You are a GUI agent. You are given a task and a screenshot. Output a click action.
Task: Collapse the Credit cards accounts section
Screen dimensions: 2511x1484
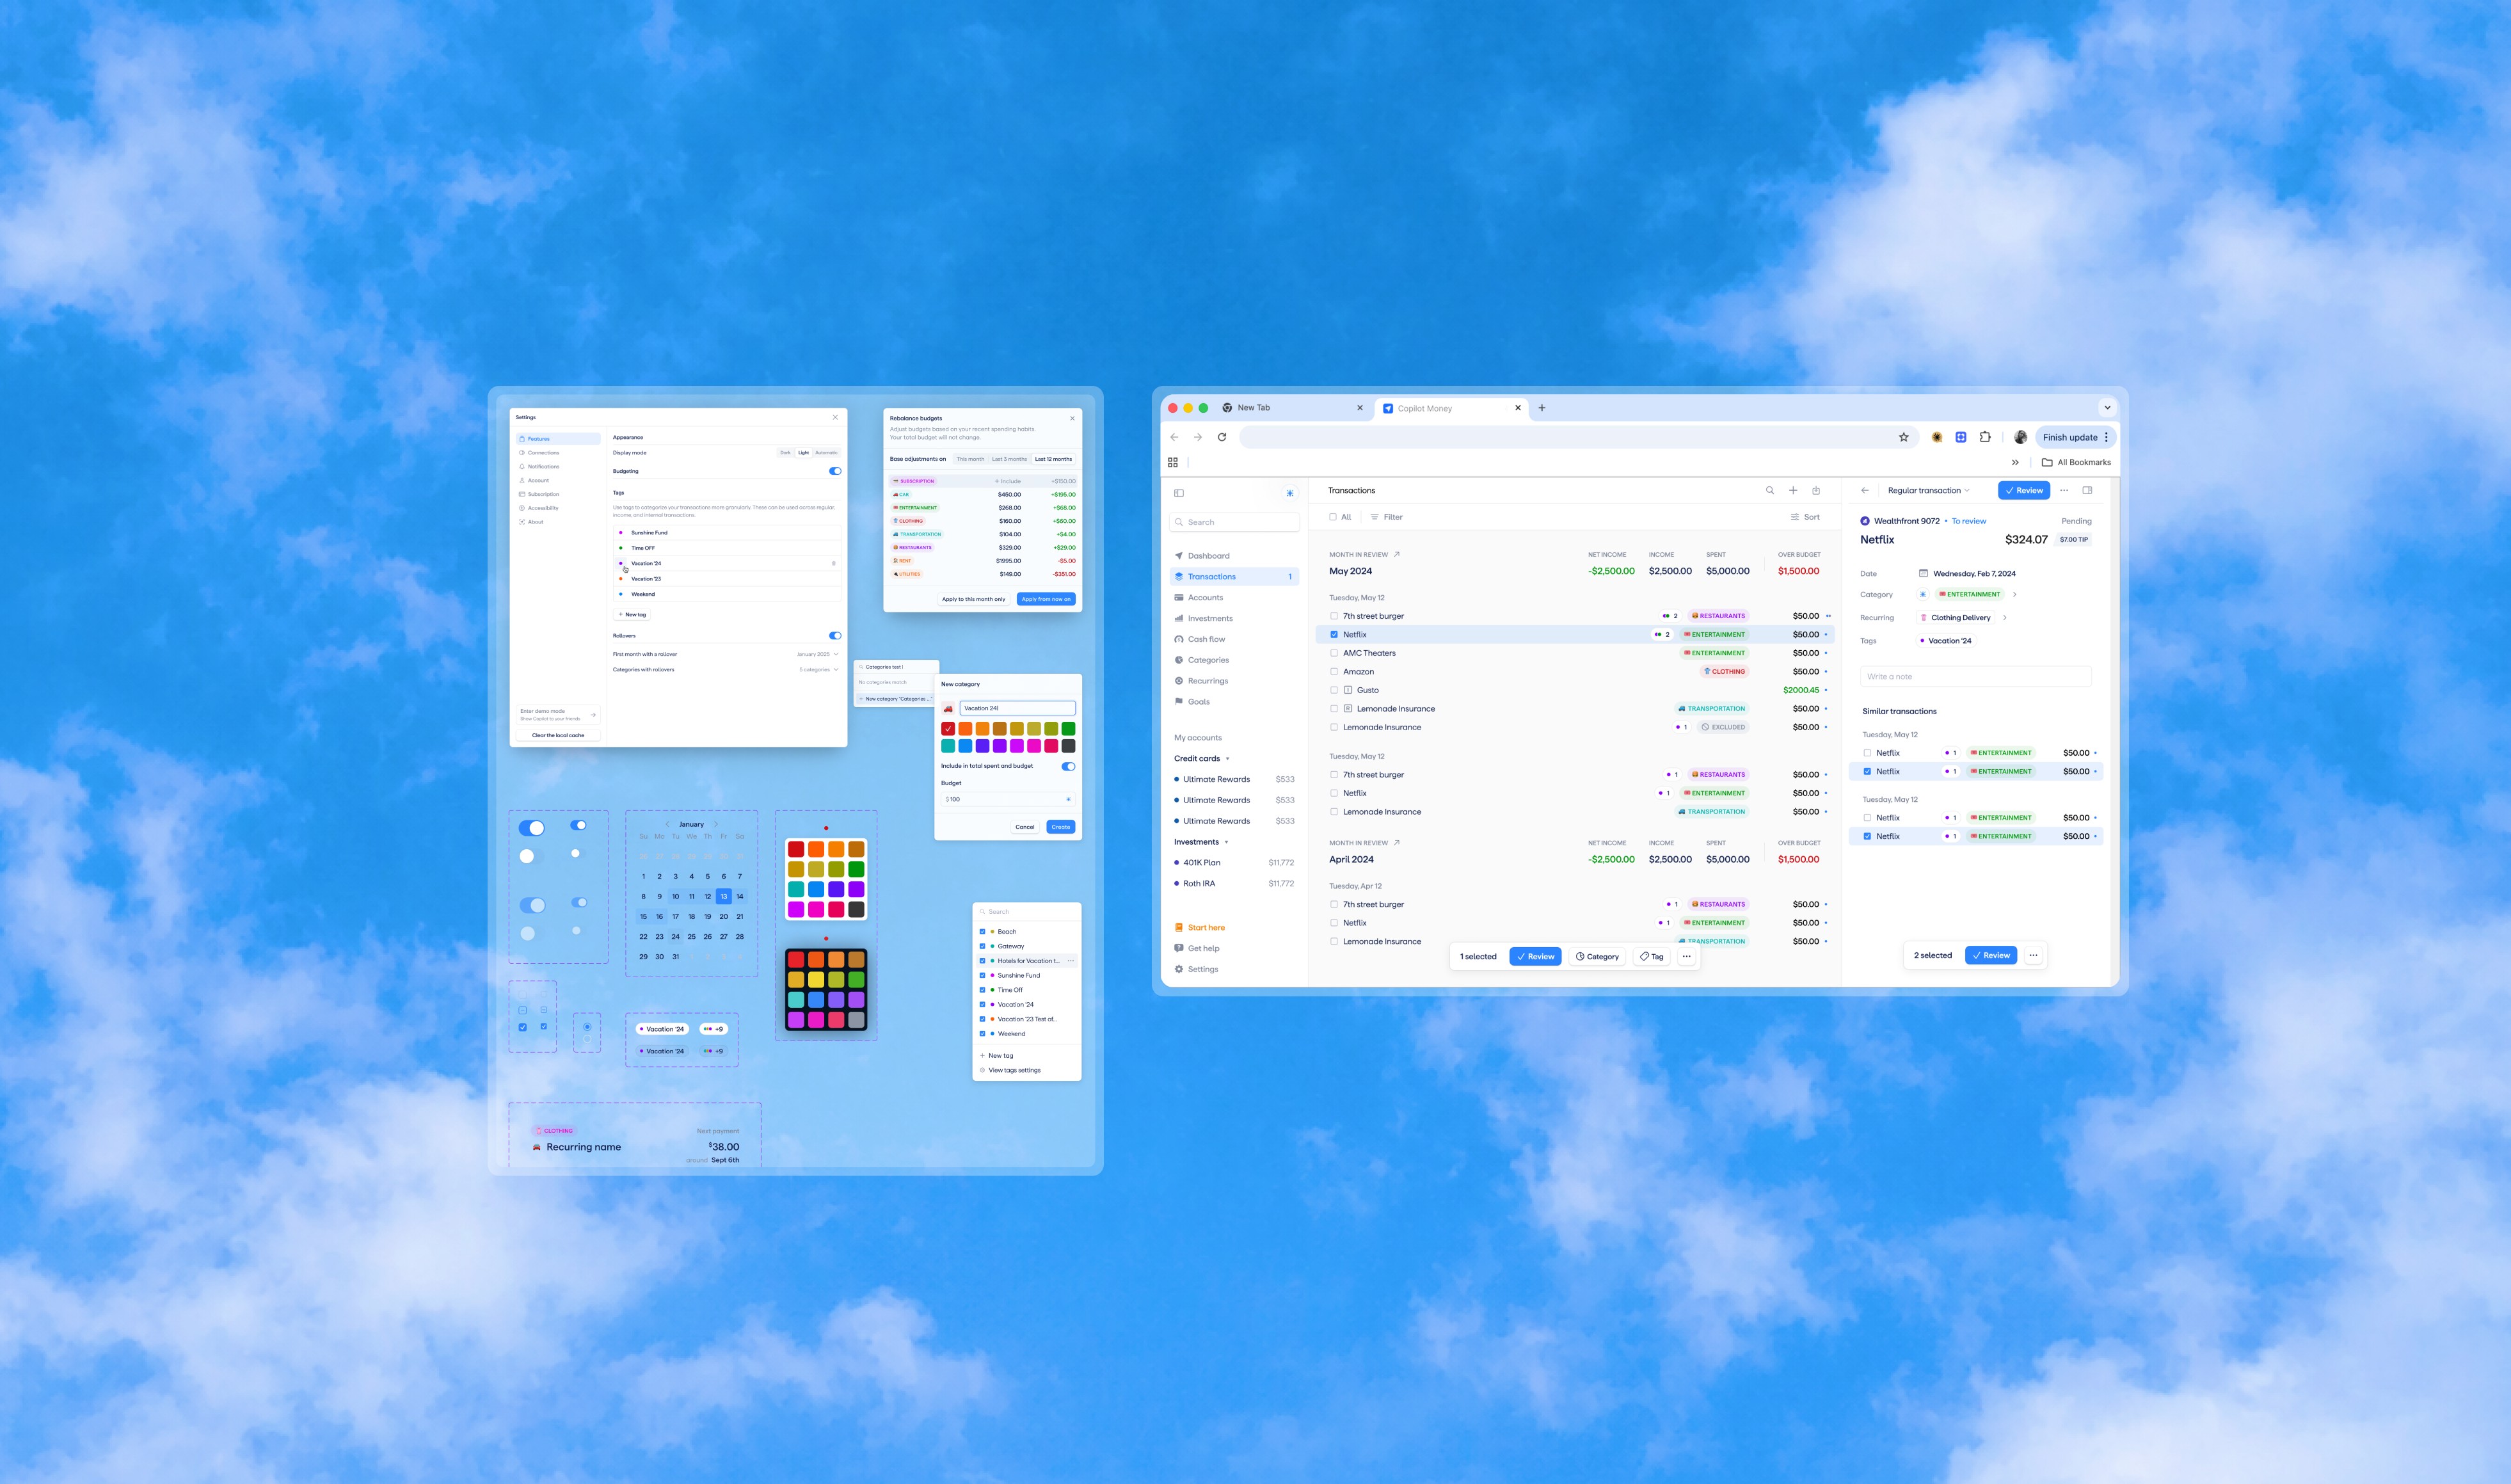[1227, 759]
